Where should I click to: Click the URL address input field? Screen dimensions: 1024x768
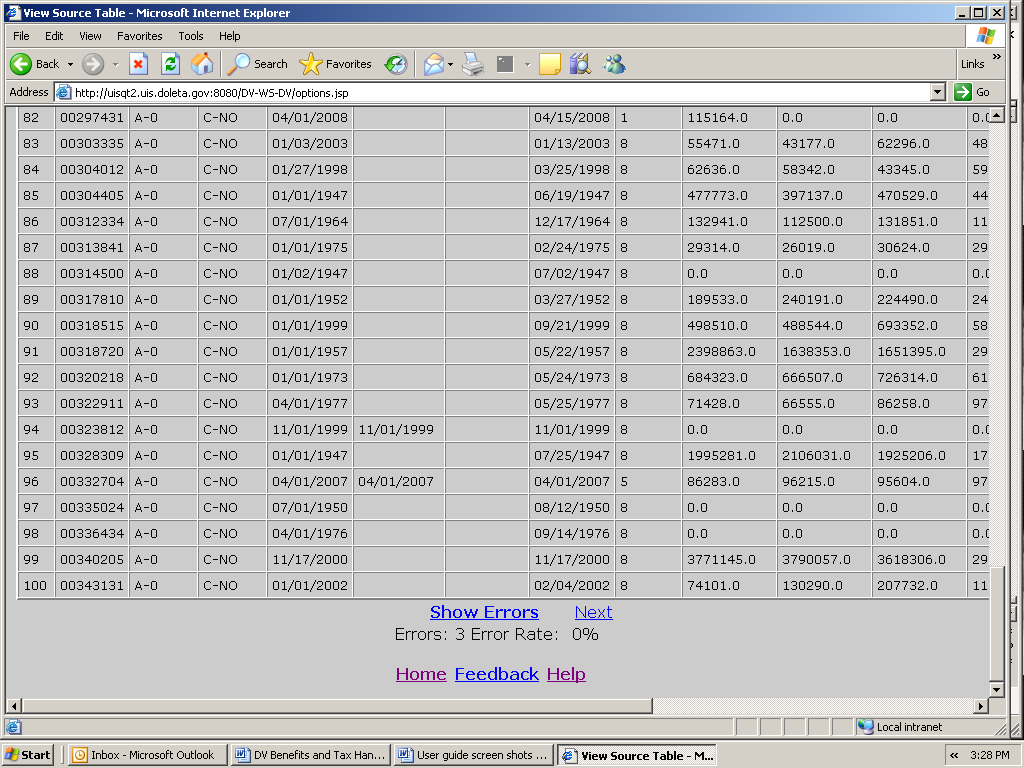tap(500, 92)
